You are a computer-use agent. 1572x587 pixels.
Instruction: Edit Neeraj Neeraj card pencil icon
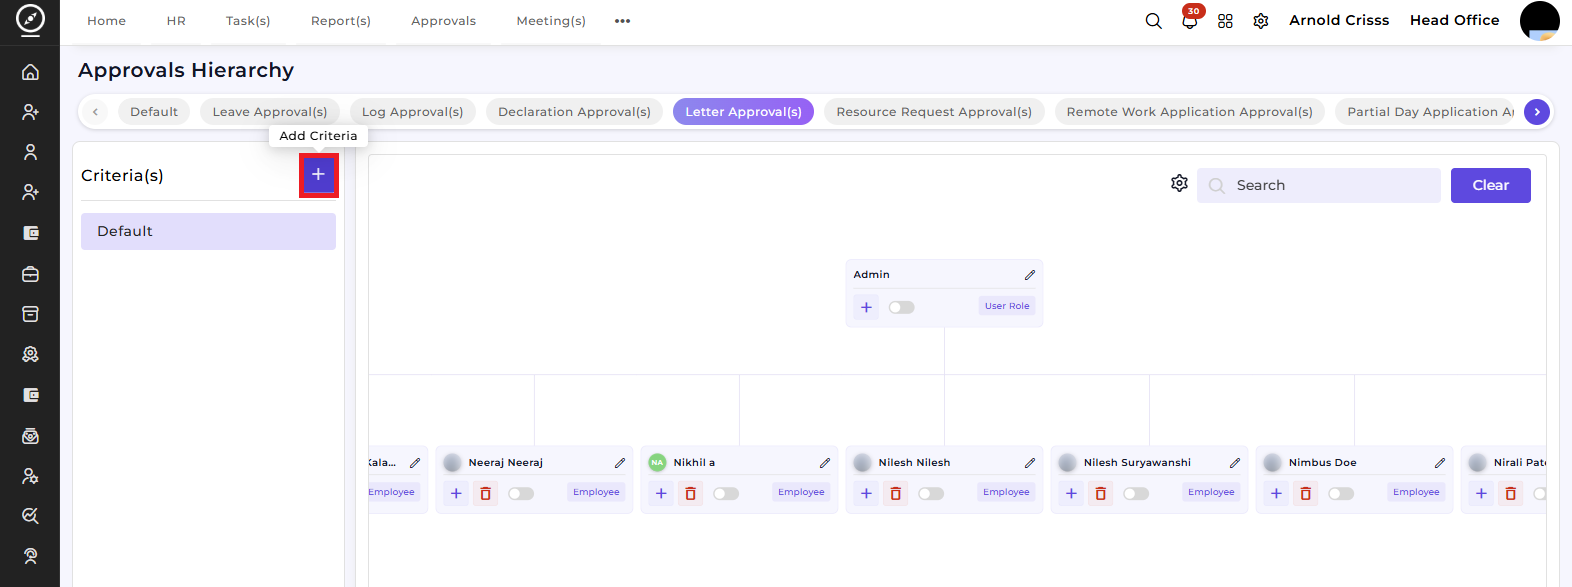pyautogui.click(x=620, y=463)
